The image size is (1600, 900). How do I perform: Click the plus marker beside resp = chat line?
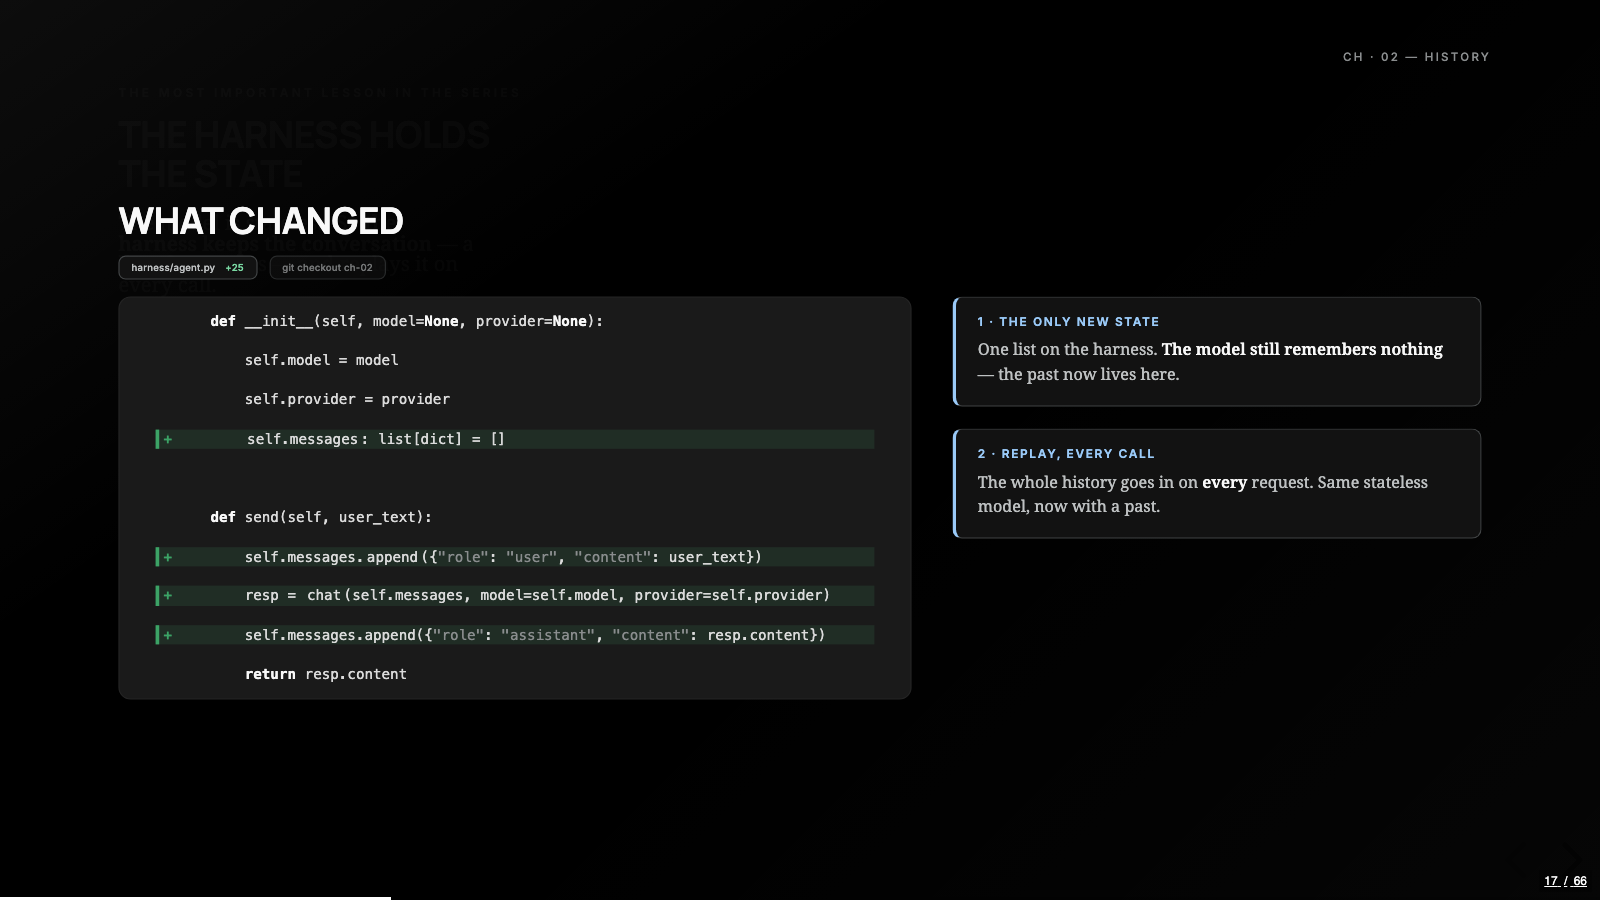pos(168,595)
